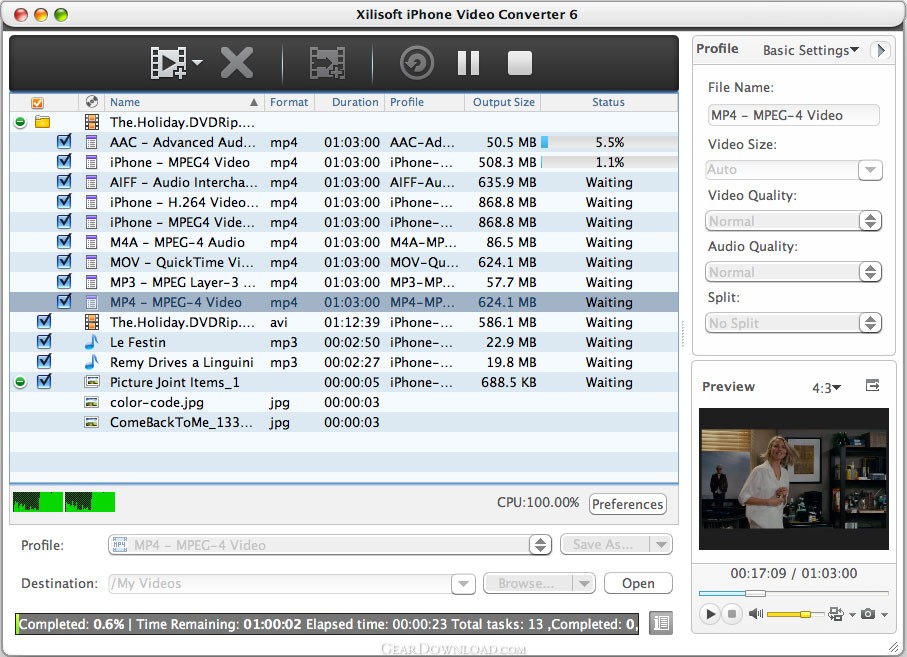This screenshot has width=907, height=657.
Task: Click the log/report icon beside status bar
Action: pos(661,623)
